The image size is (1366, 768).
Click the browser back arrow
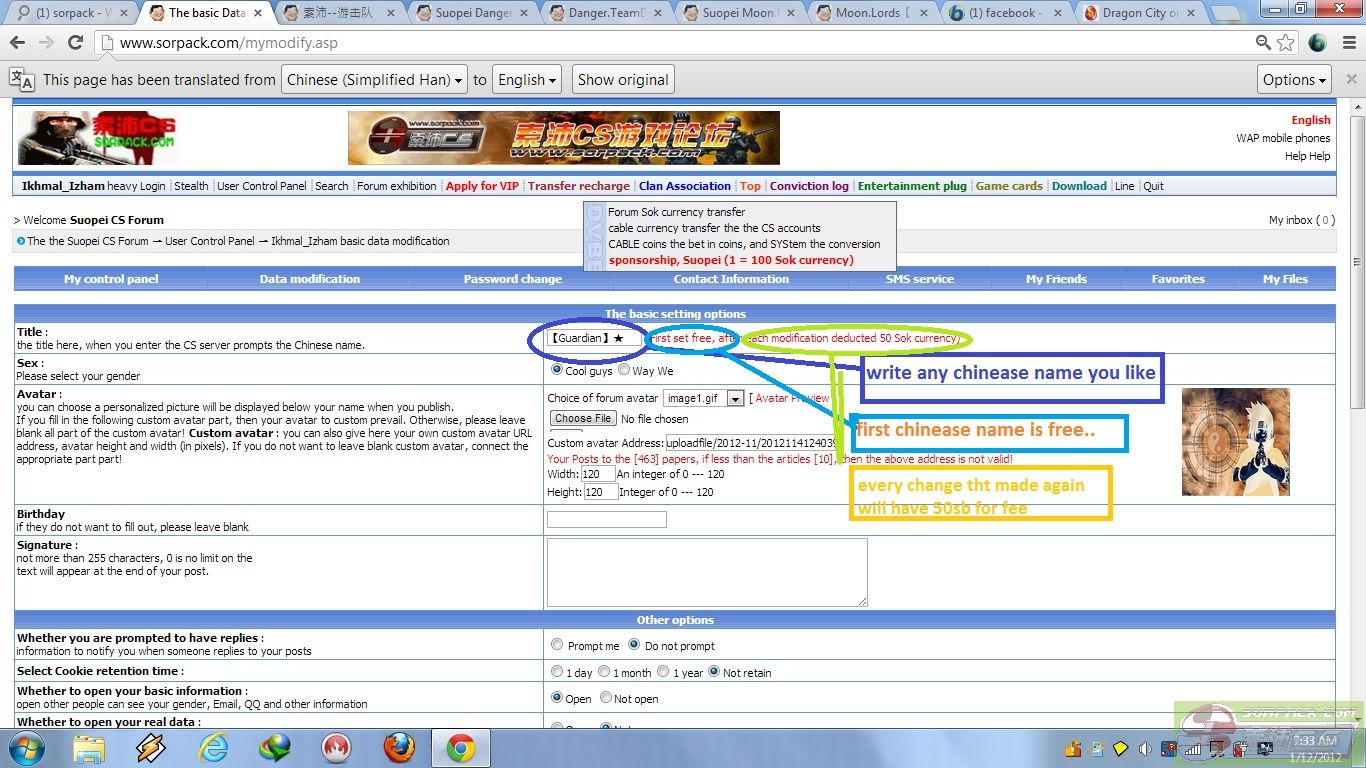18,43
